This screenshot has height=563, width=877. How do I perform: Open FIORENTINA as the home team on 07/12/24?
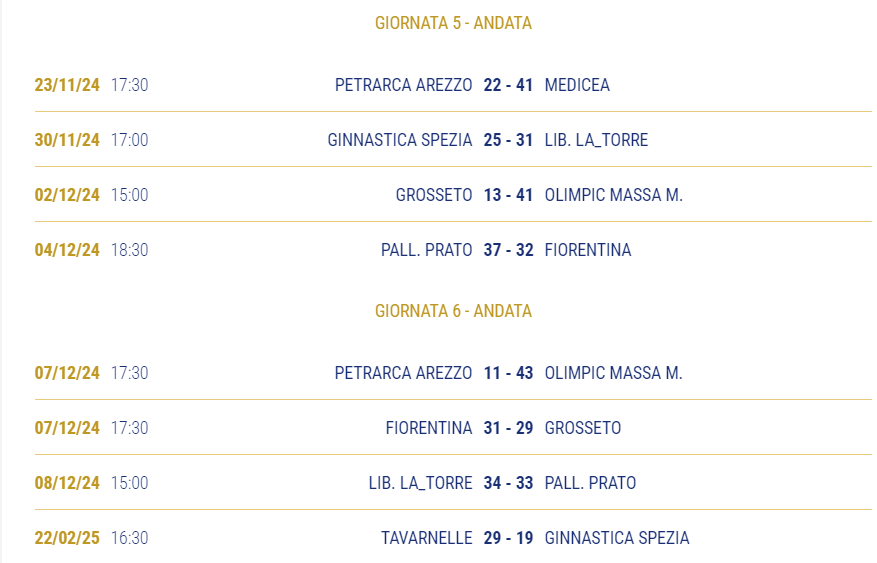429,428
